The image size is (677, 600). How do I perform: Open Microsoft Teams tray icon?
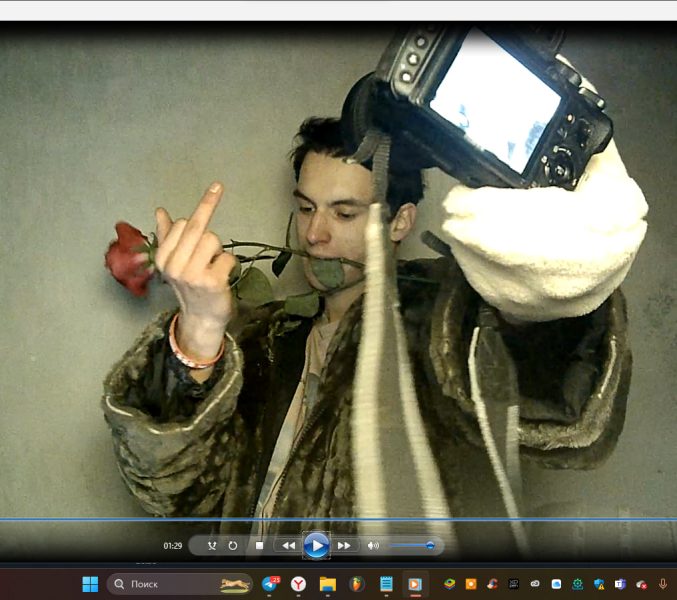pos(620,584)
